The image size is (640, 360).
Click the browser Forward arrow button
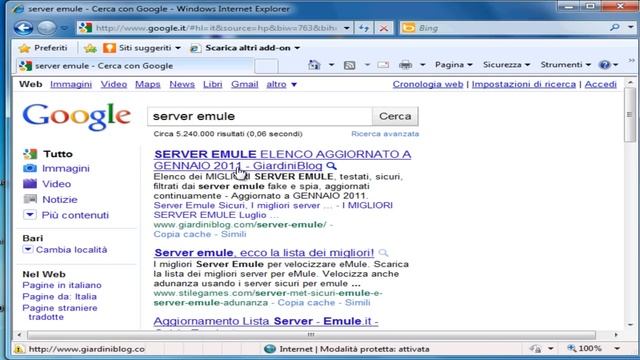coord(47,28)
